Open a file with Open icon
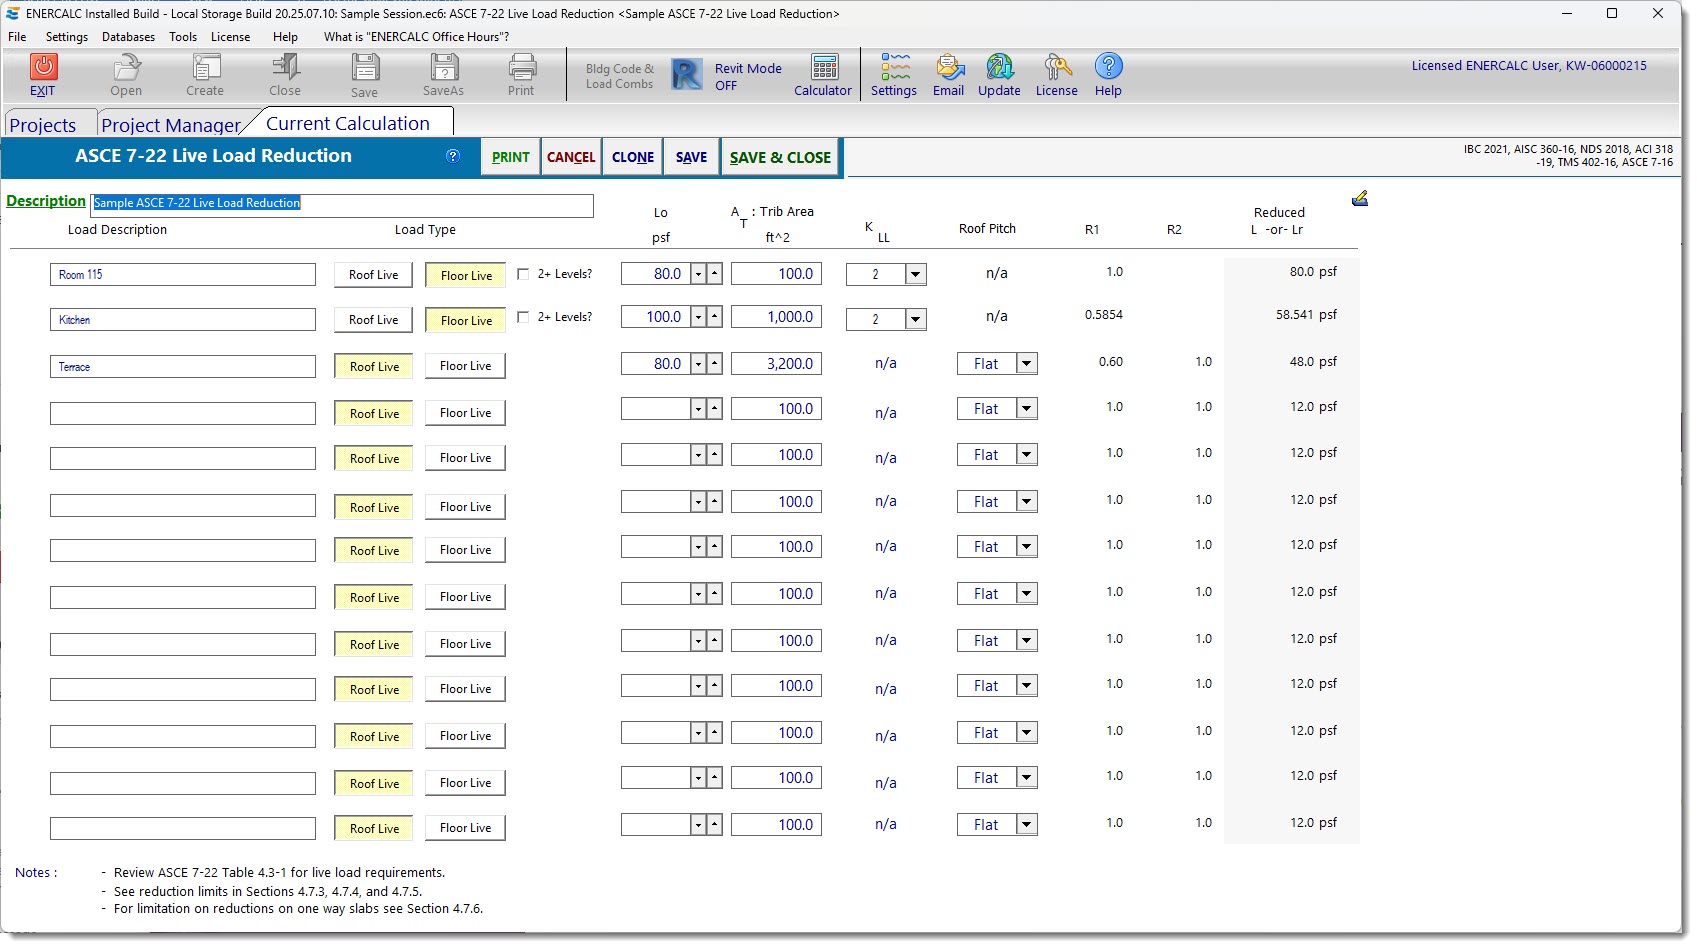 tap(126, 67)
